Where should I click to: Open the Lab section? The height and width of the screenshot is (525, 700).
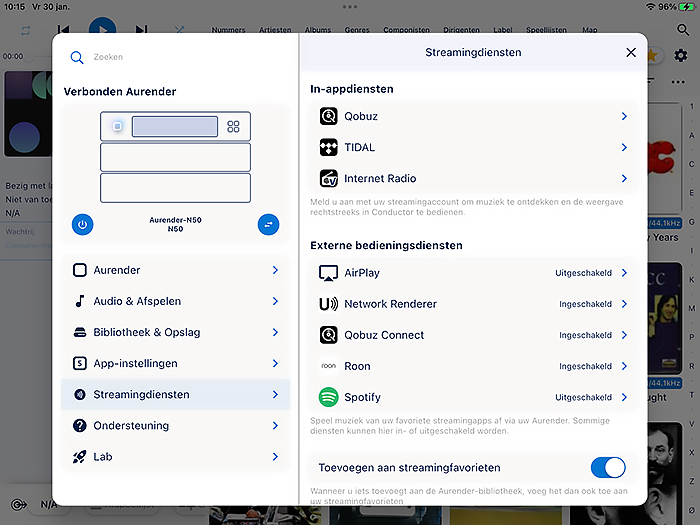point(175,456)
